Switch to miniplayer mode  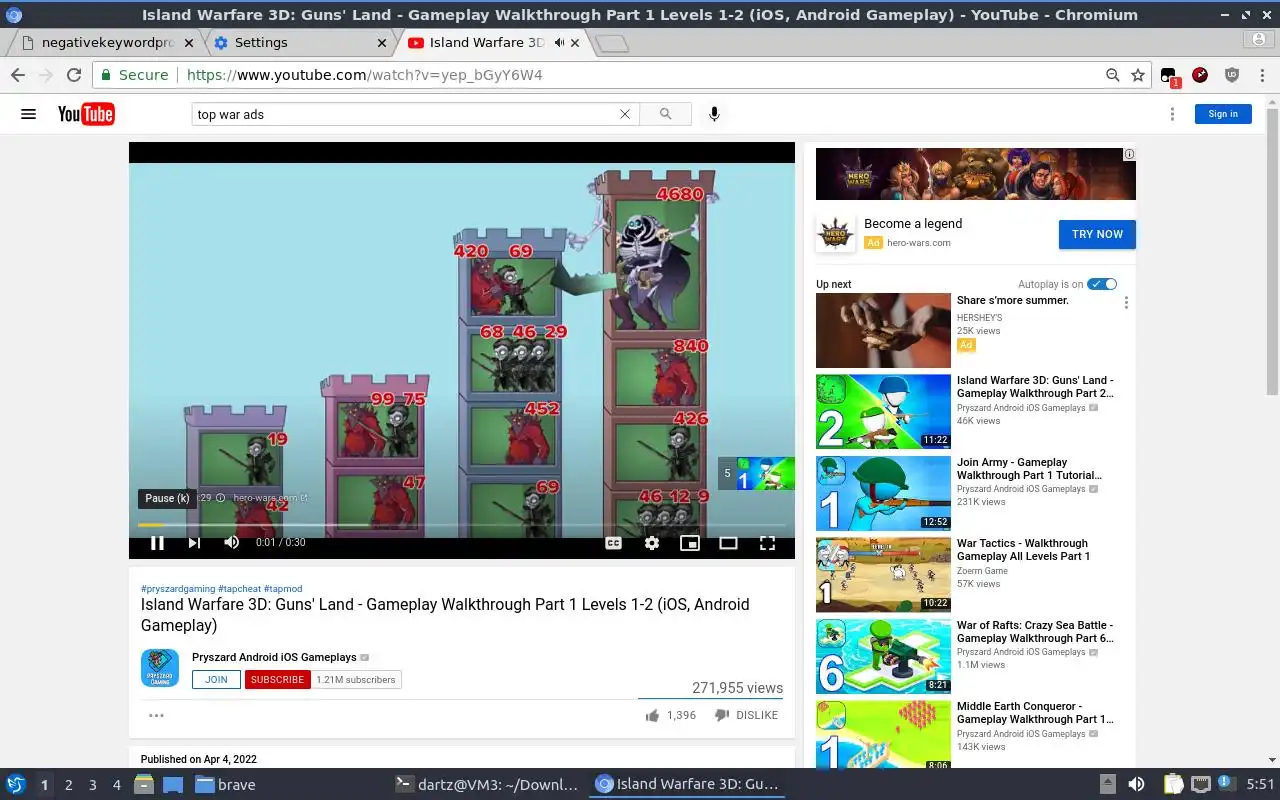coord(690,543)
